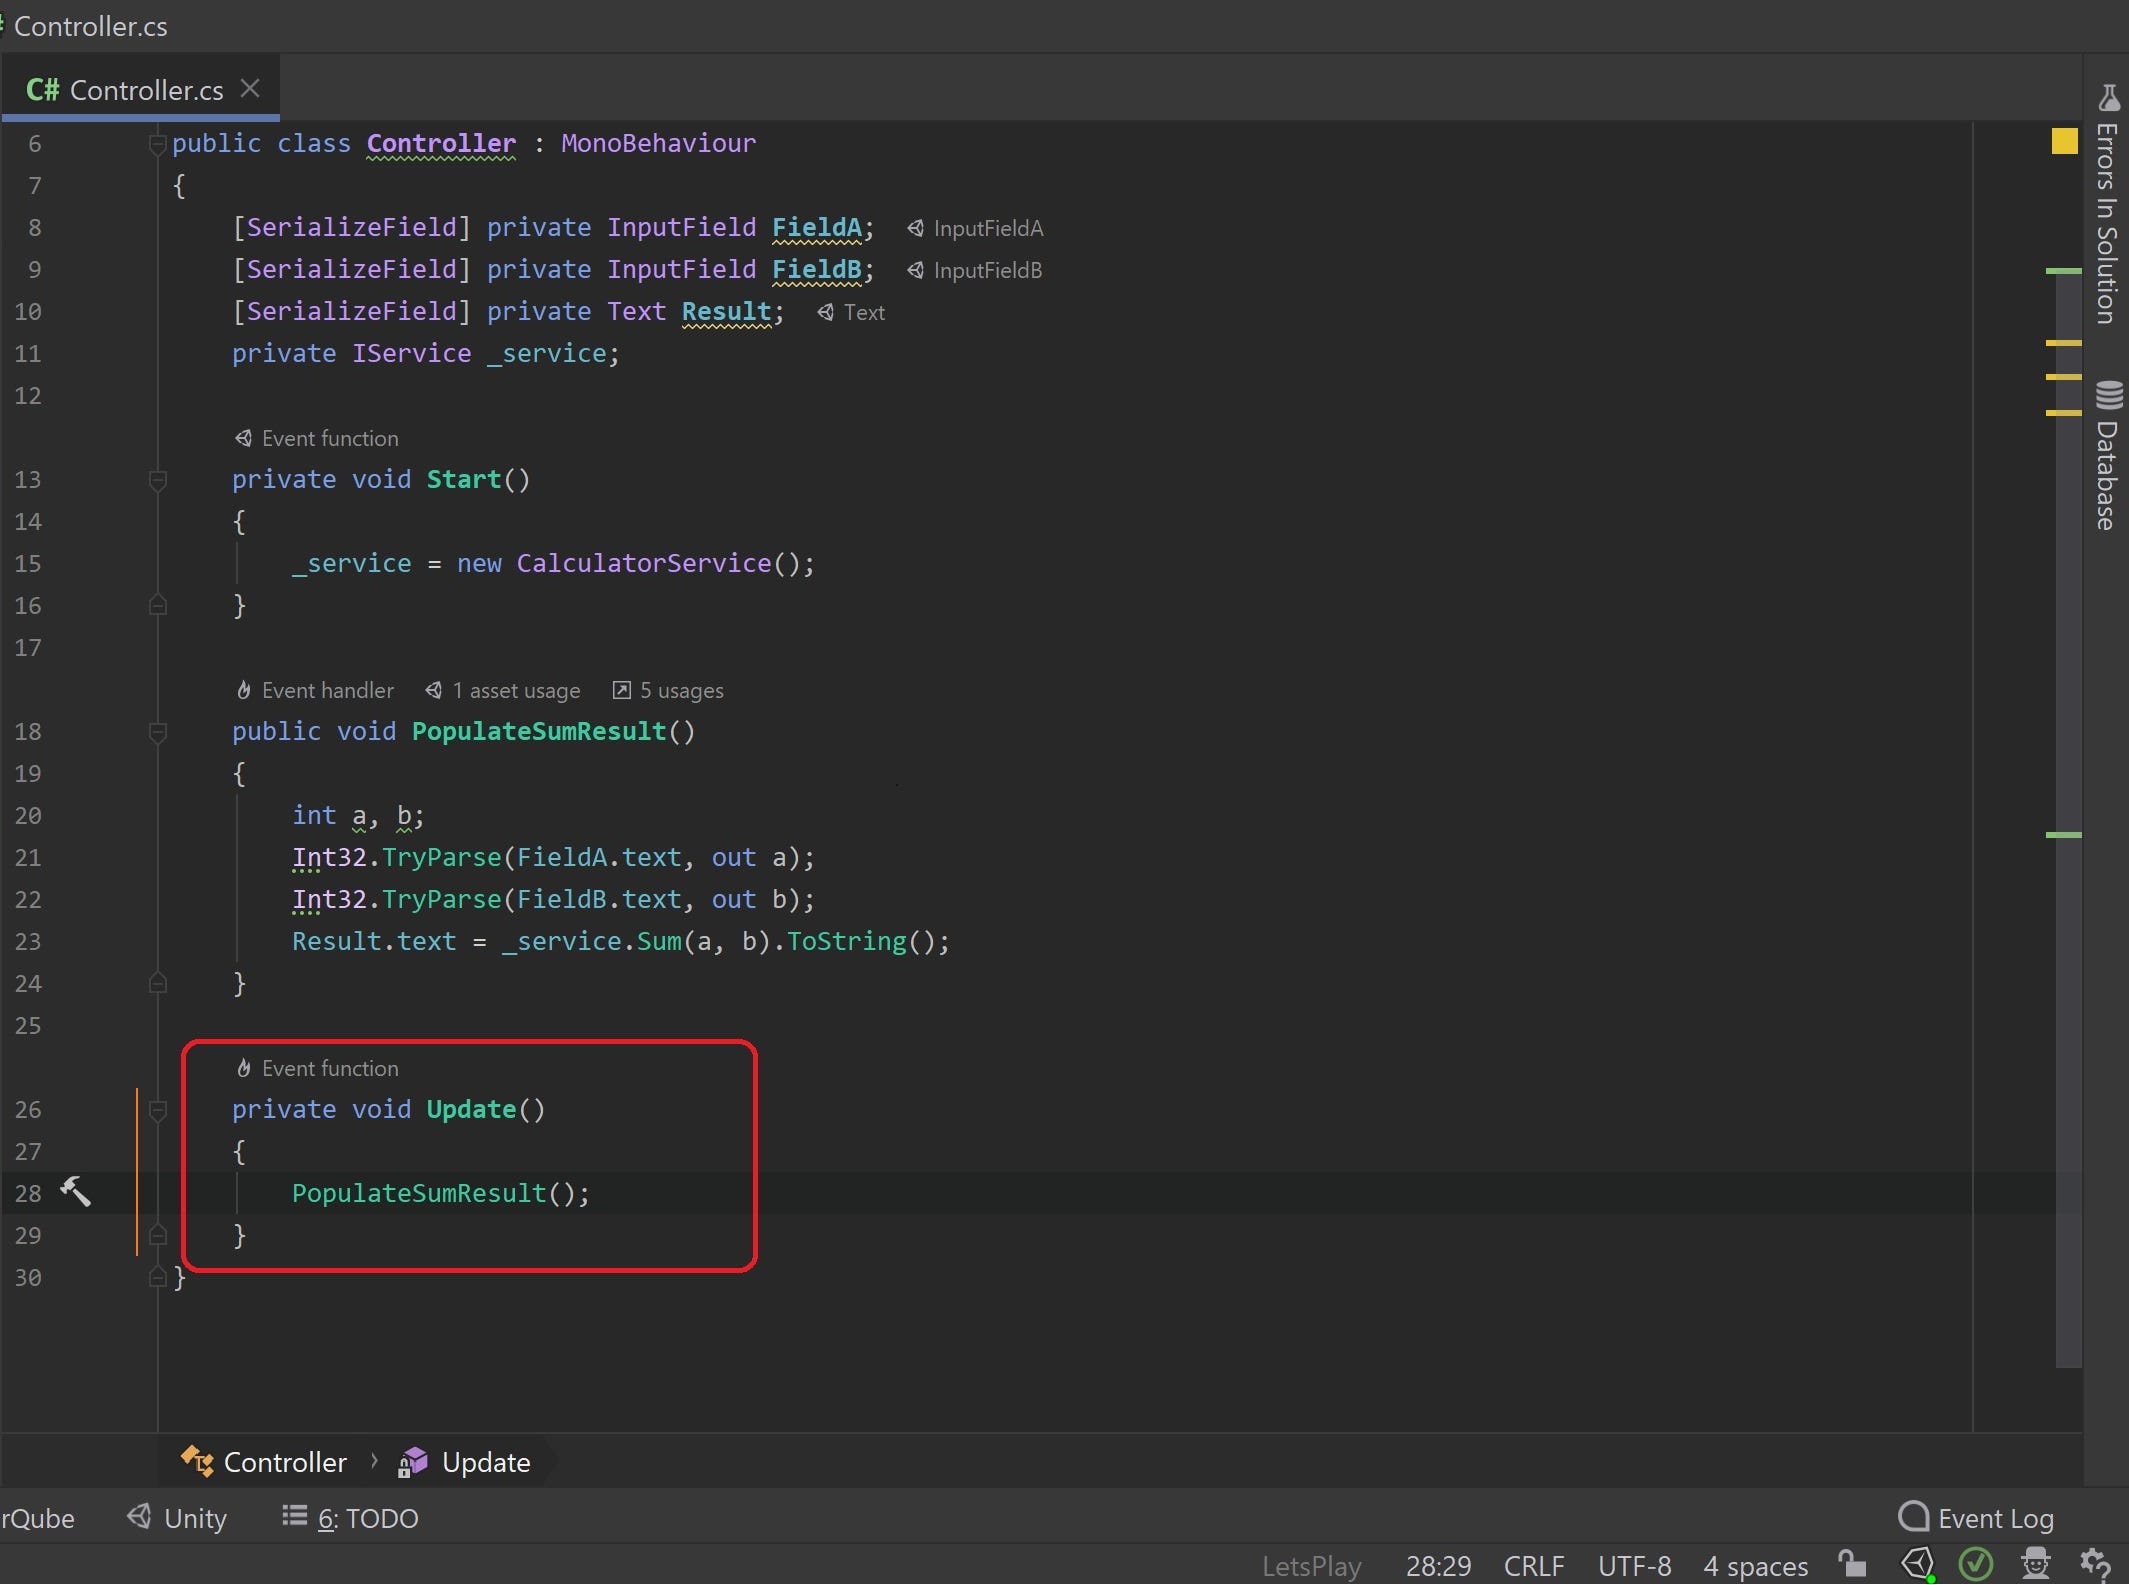Collapse the Update method fold marker

click(x=157, y=1110)
